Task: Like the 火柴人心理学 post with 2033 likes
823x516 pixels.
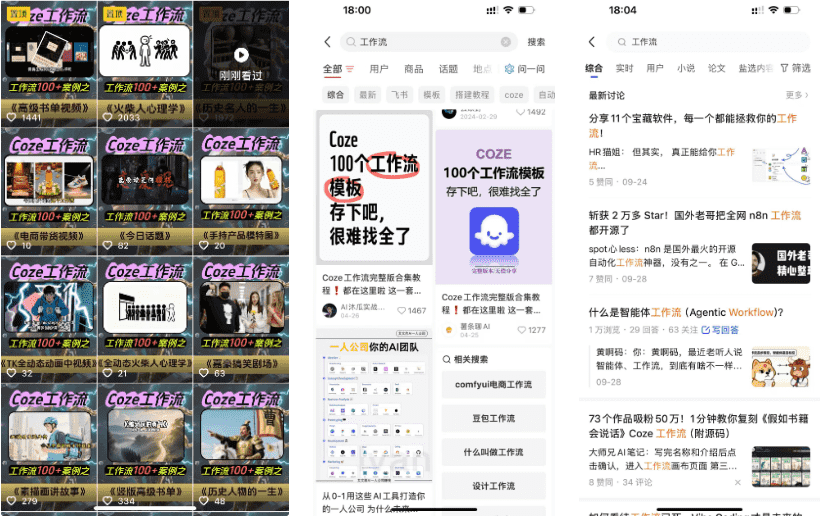Action: pos(108,118)
